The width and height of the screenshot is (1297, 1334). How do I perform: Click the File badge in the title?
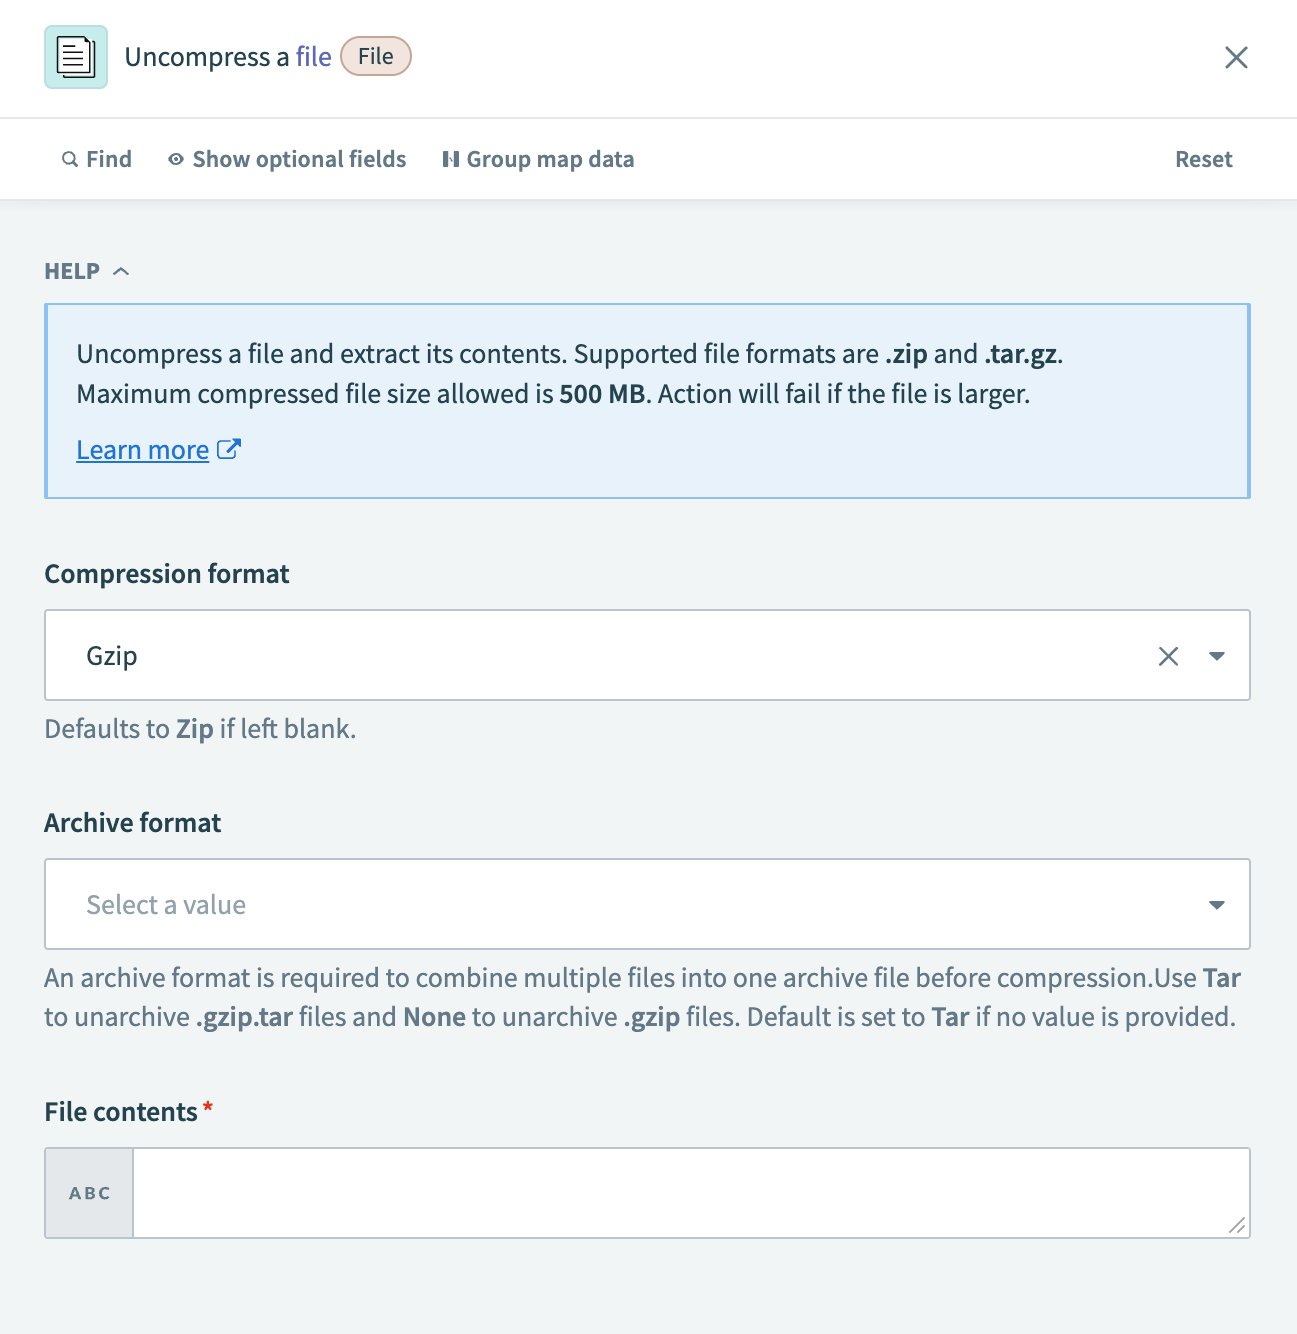click(x=376, y=57)
